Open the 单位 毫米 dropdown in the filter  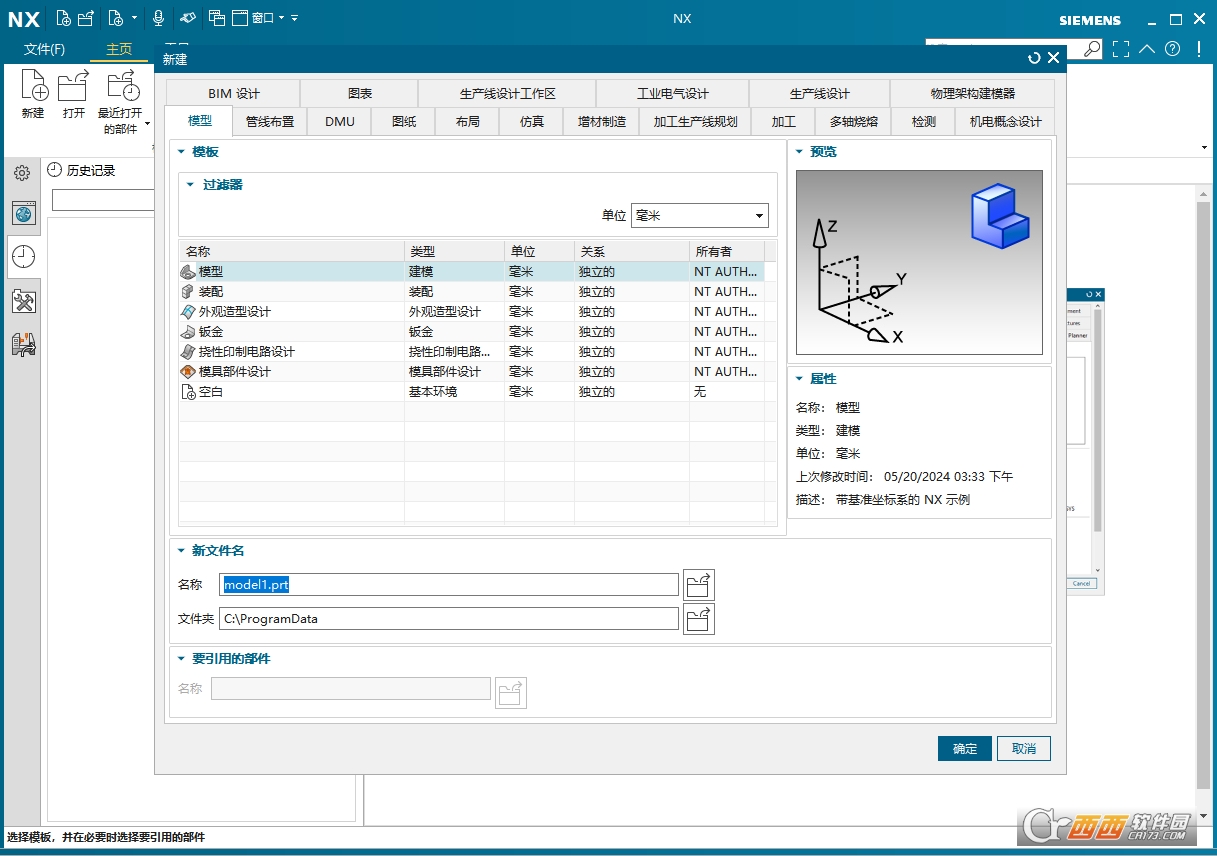tap(700, 216)
